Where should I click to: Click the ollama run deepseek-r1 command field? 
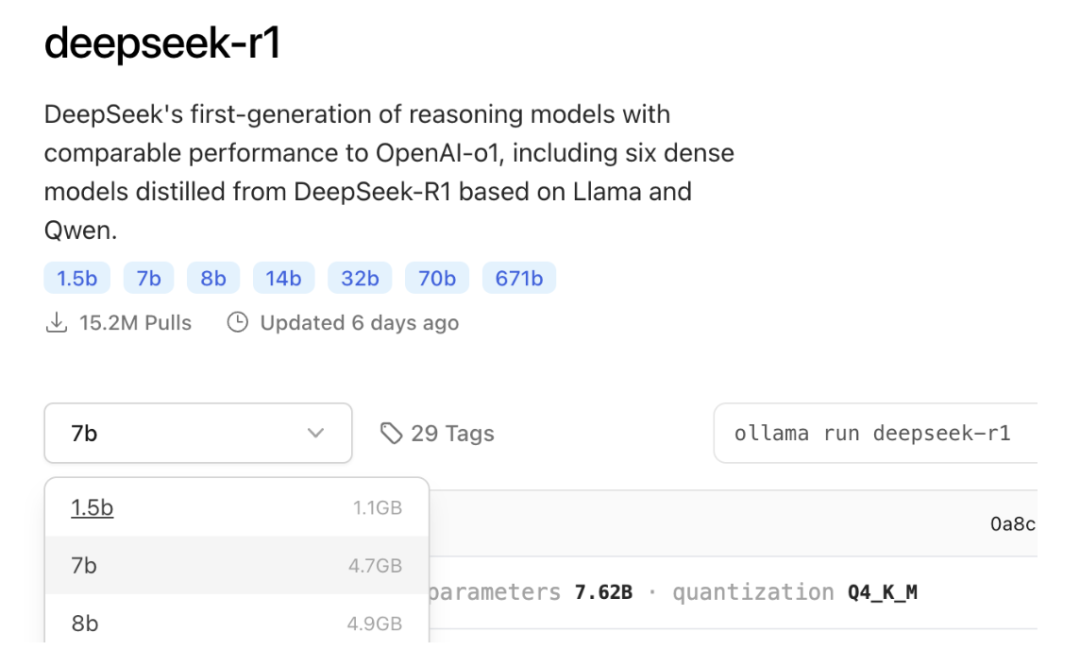click(x=873, y=433)
